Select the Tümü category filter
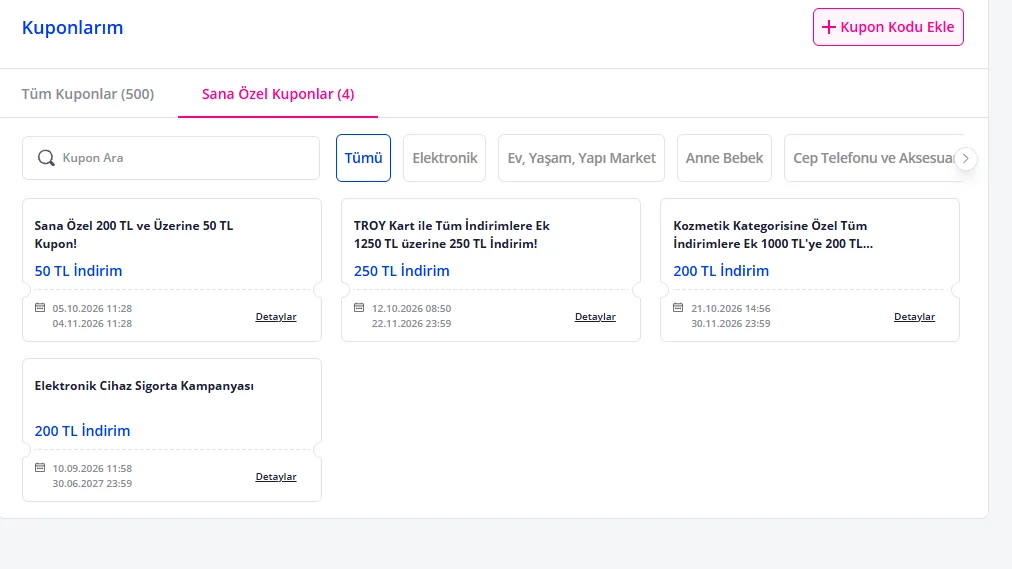This screenshot has width=1012, height=569. 363,158
